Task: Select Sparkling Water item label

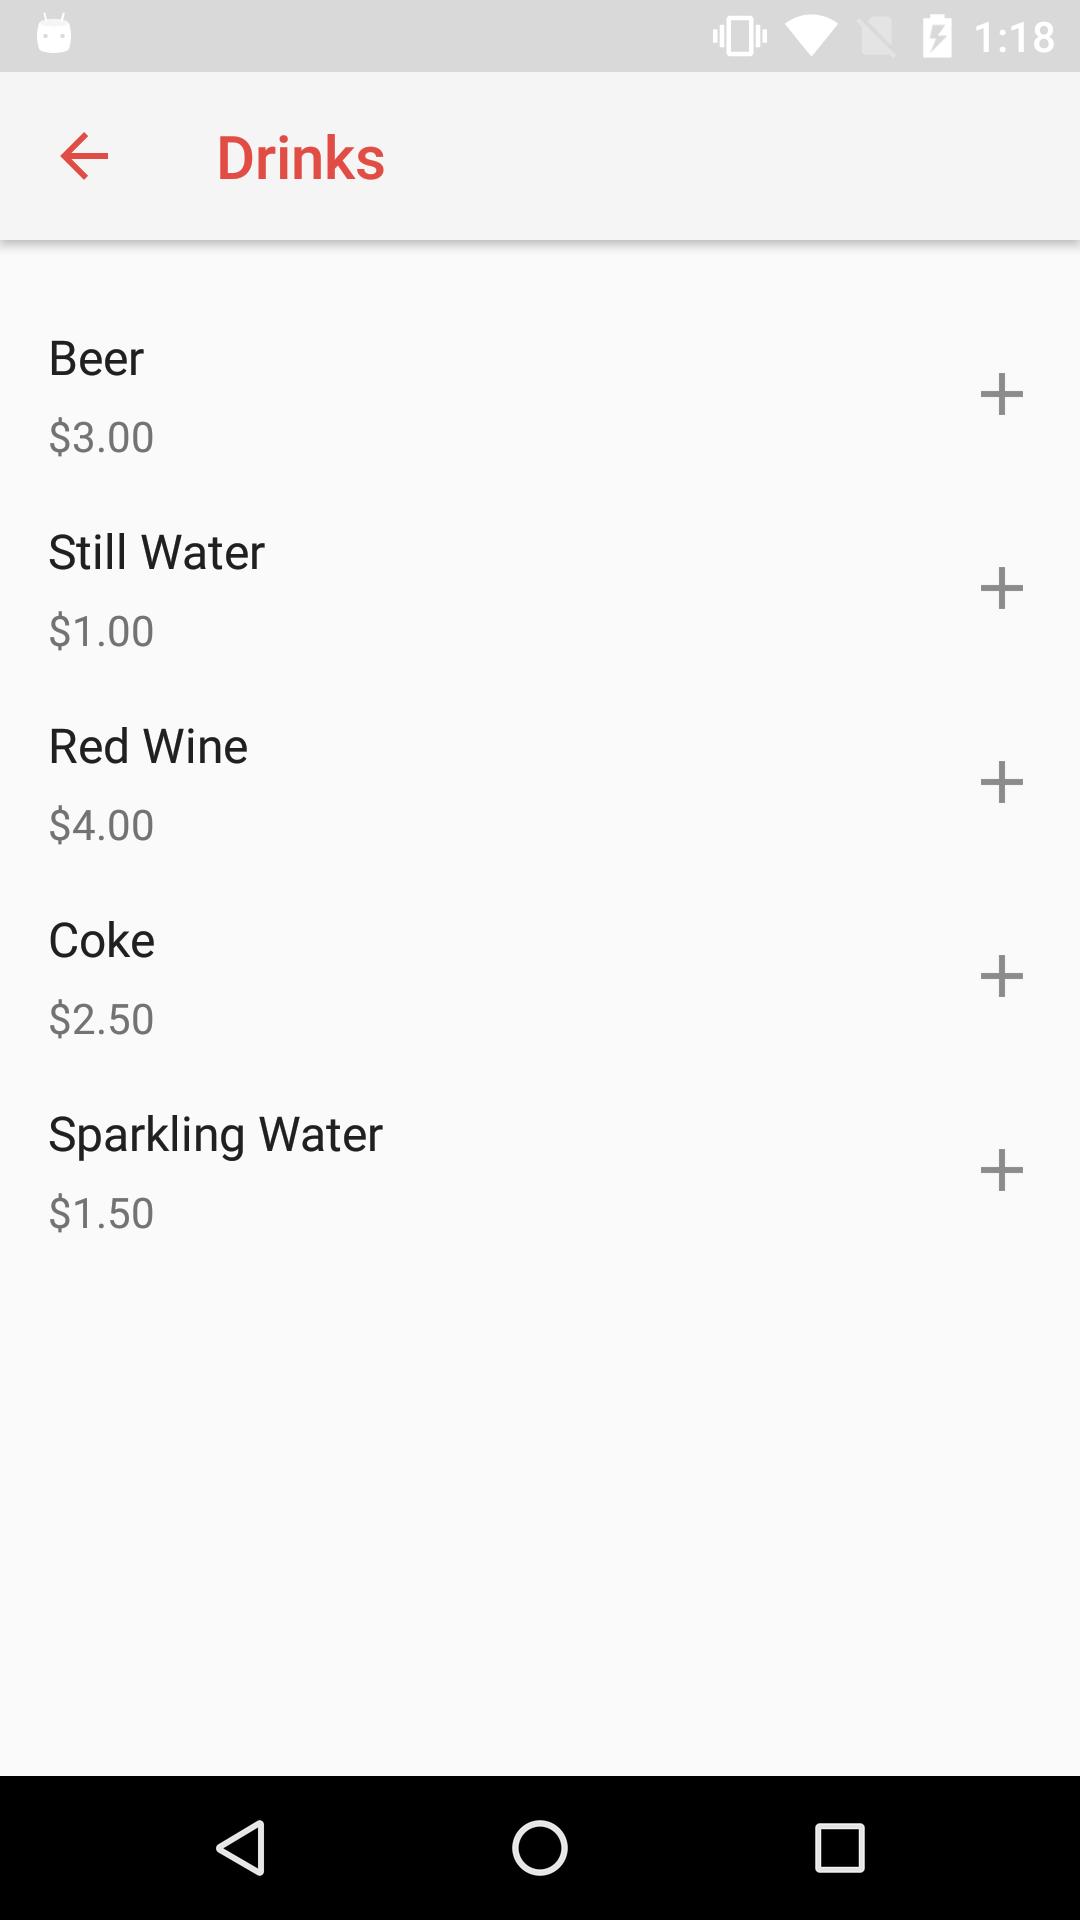Action: [x=215, y=1134]
